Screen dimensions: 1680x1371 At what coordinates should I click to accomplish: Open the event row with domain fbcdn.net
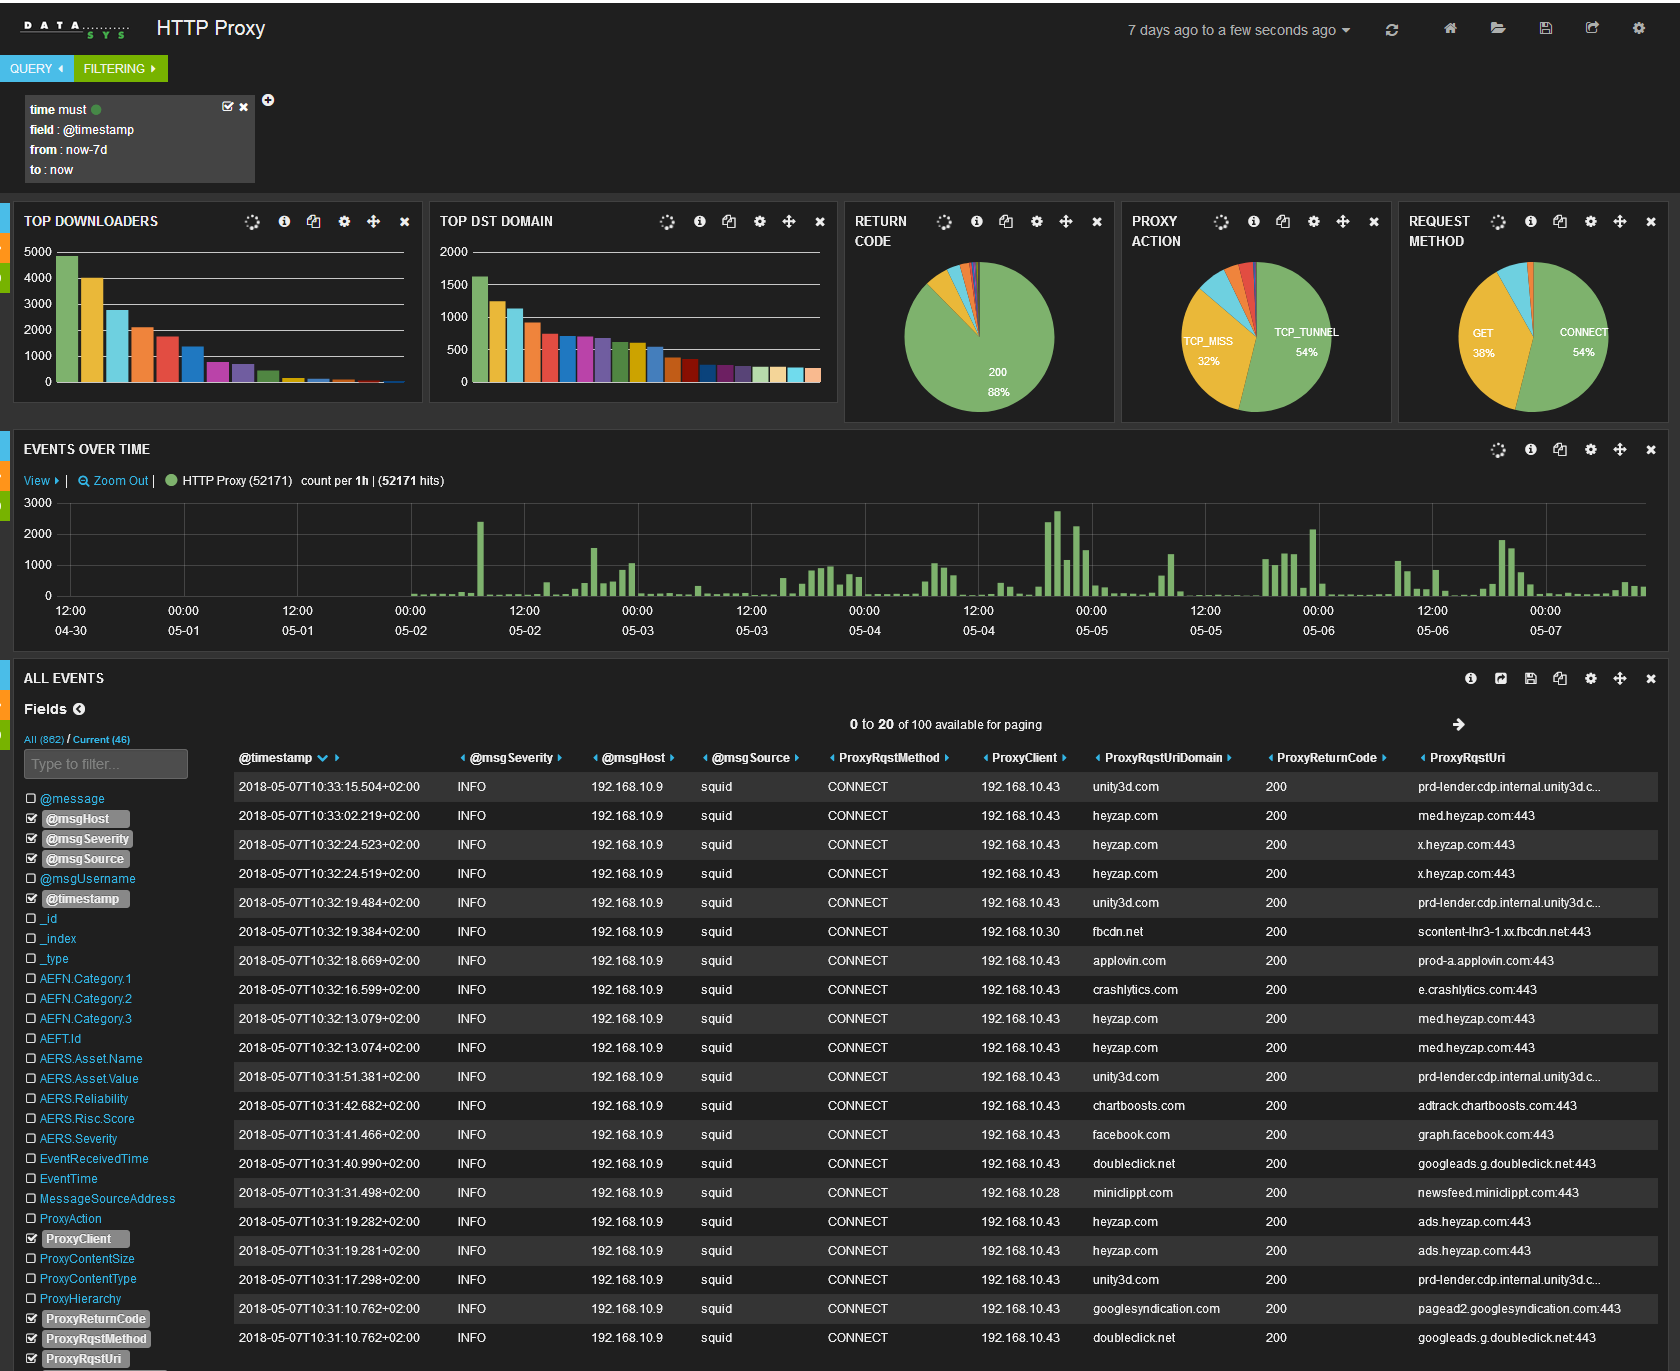coord(946,932)
